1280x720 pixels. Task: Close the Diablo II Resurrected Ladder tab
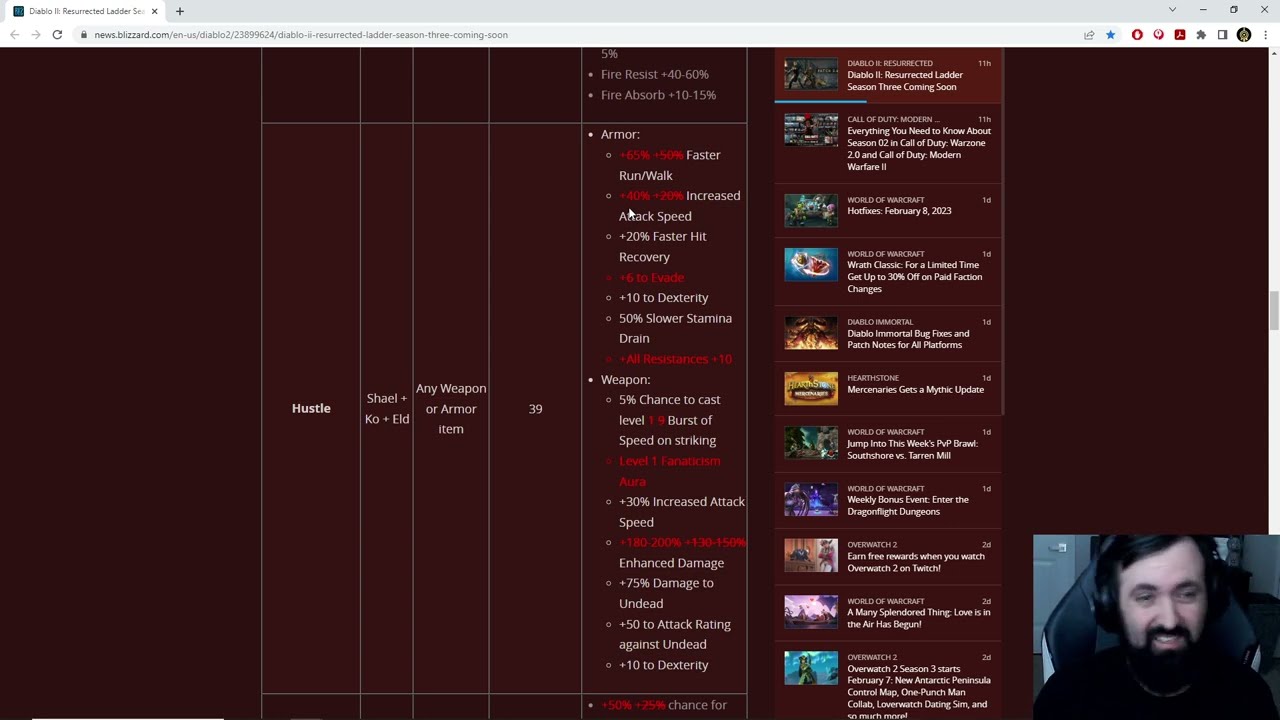pos(154,11)
